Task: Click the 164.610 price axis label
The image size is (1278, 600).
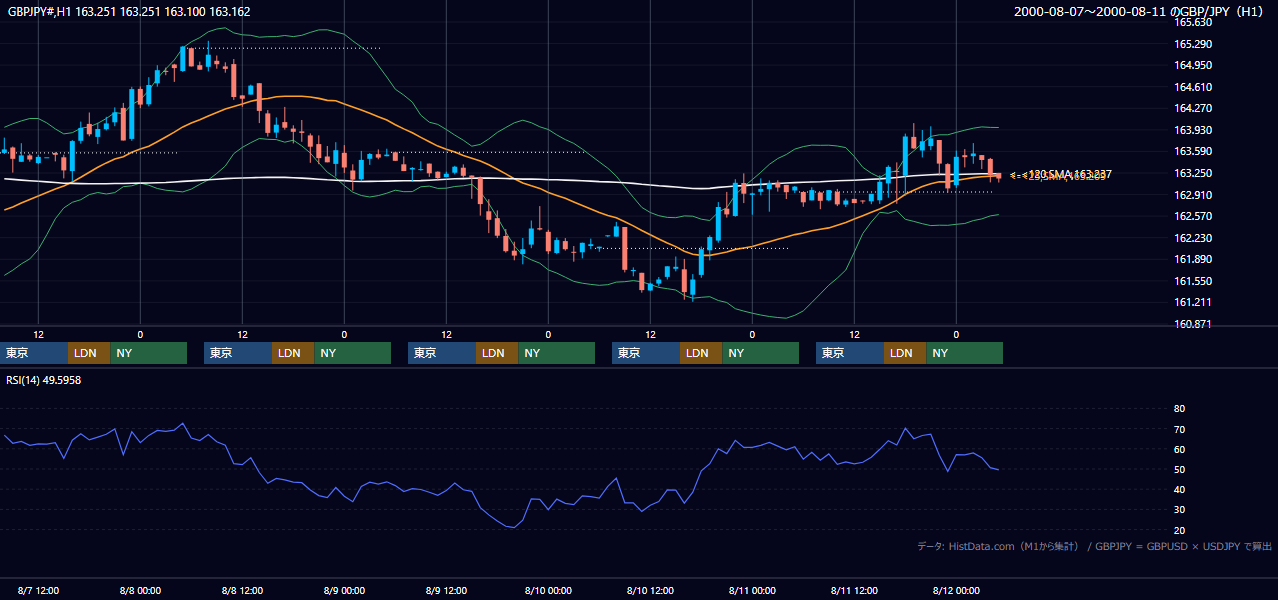Action: 1193,87
